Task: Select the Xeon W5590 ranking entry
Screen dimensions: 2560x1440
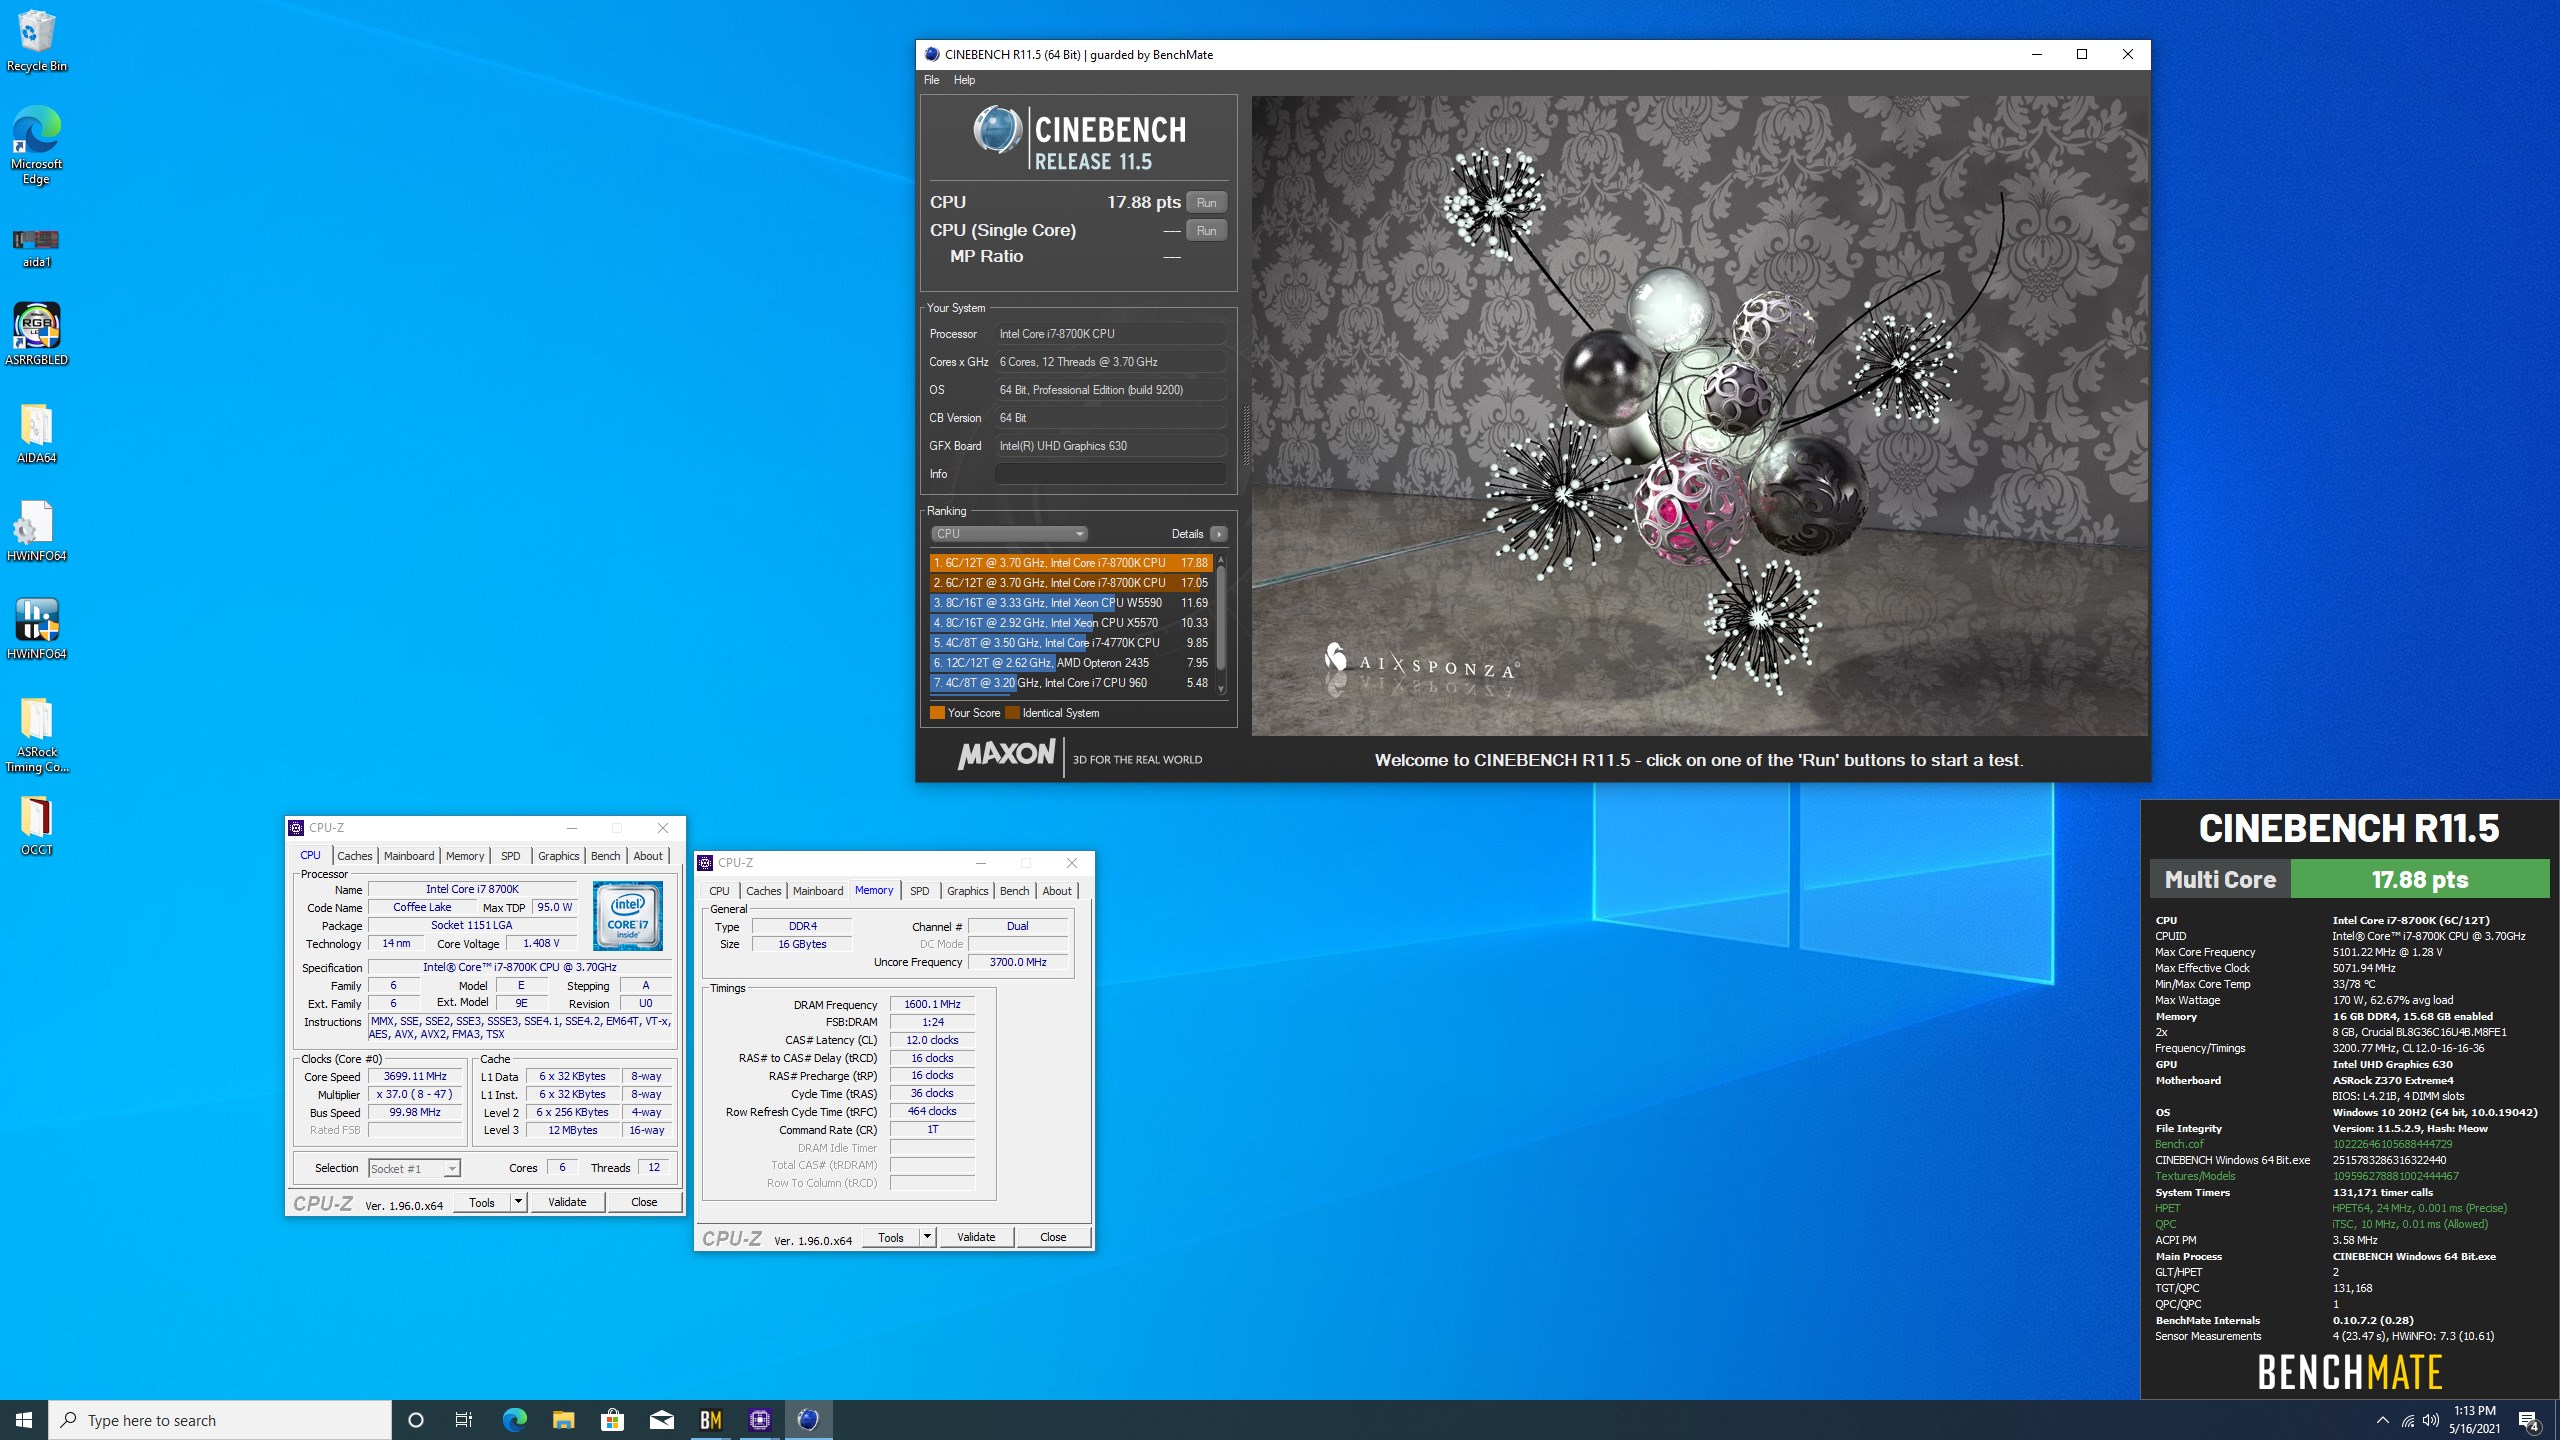Action: click(x=1070, y=603)
